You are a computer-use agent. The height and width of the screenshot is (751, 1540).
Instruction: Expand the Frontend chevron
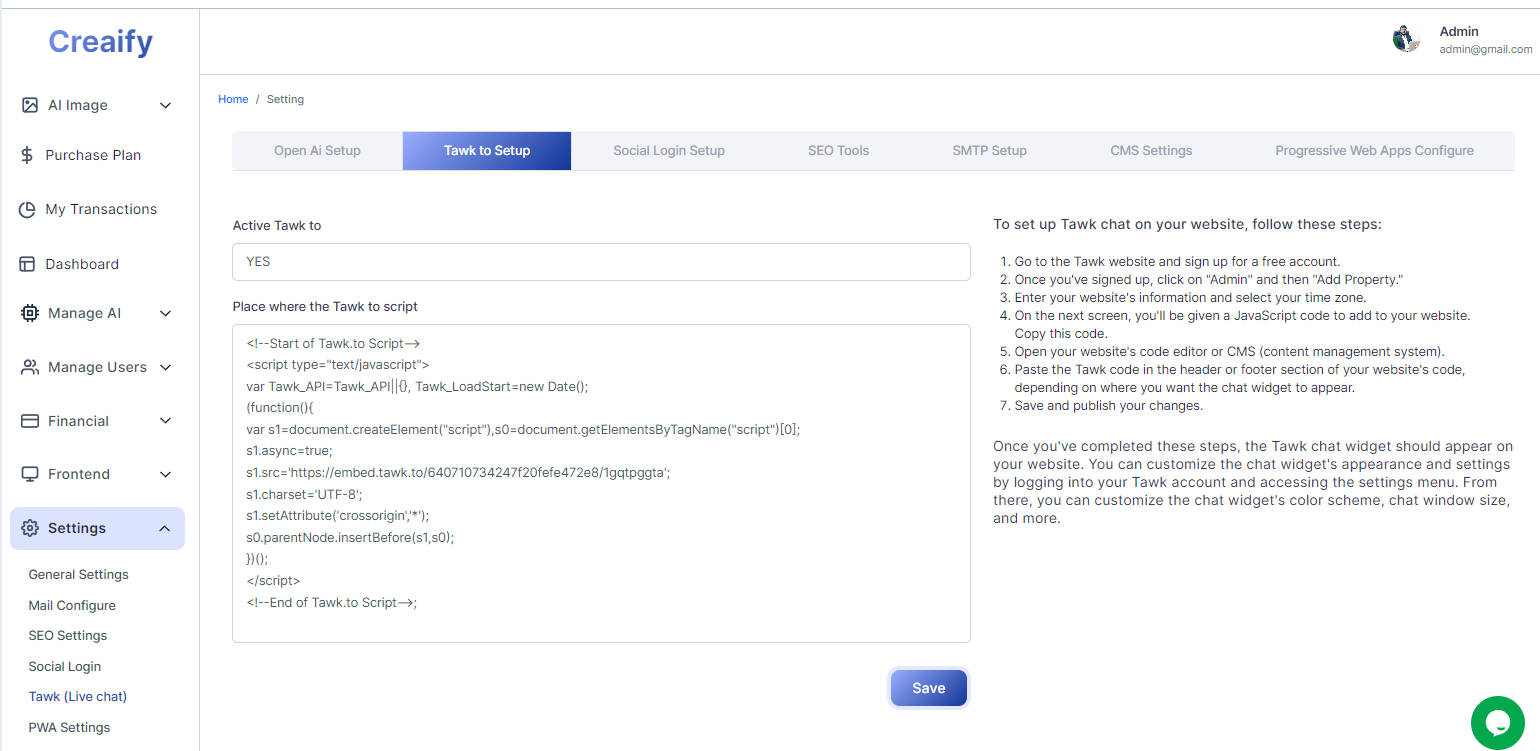tap(166, 474)
